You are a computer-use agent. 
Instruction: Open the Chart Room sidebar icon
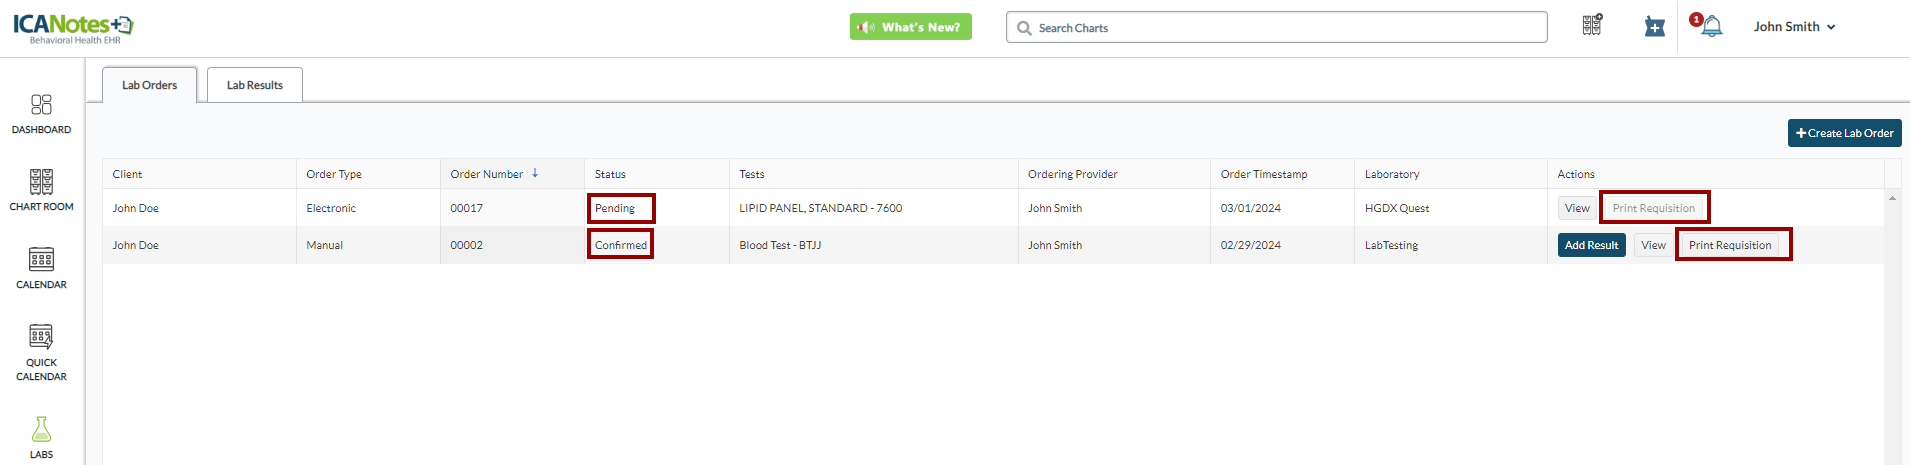coord(41,182)
